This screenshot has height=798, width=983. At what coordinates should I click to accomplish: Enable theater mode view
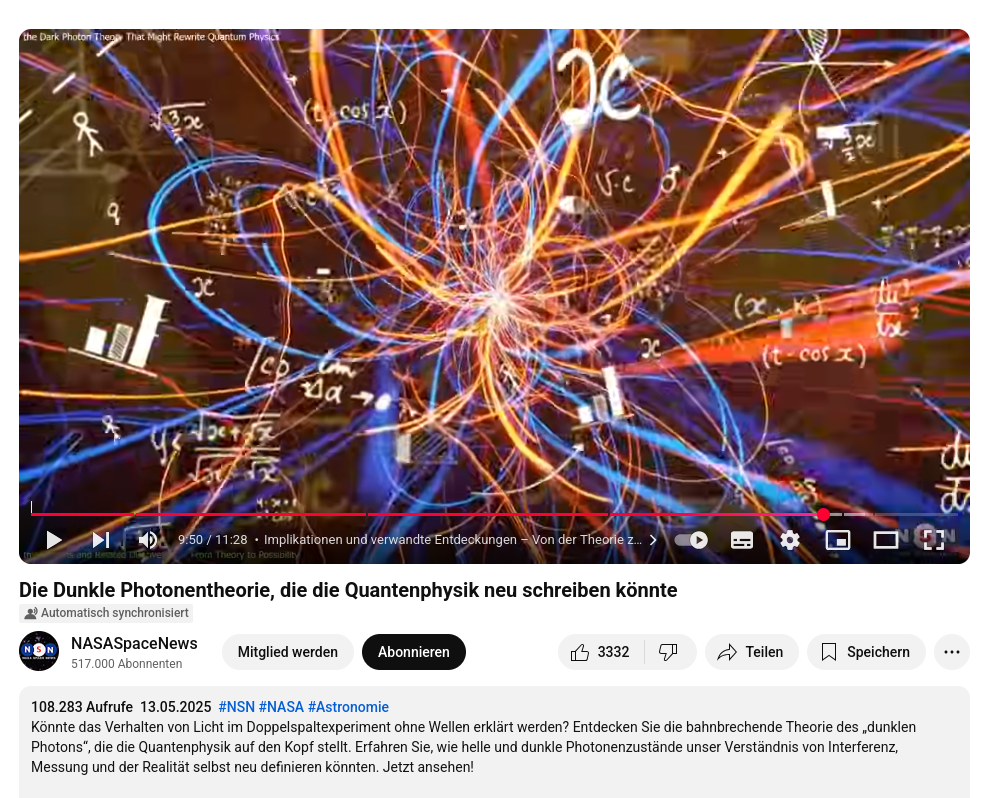[886, 540]
